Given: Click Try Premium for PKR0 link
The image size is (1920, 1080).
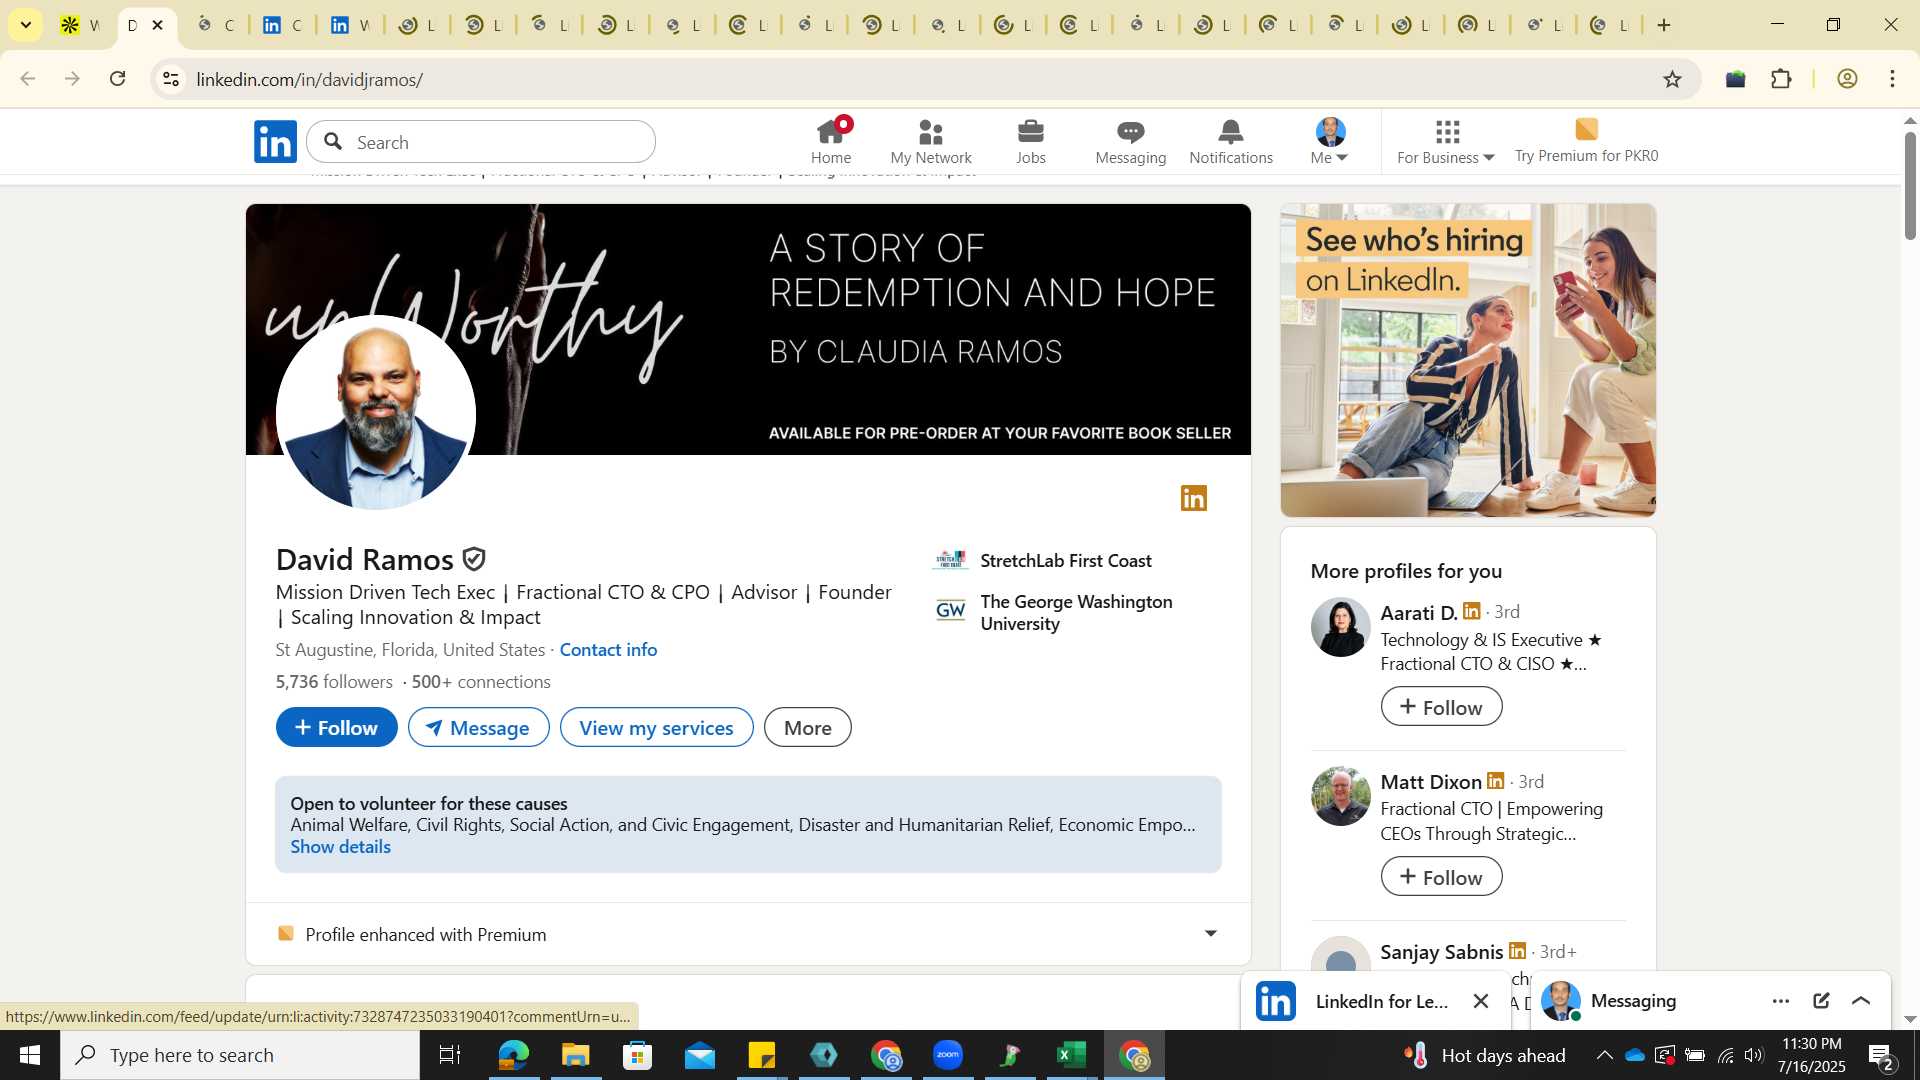Looking at the screenshot, I should pos(1586,142).
